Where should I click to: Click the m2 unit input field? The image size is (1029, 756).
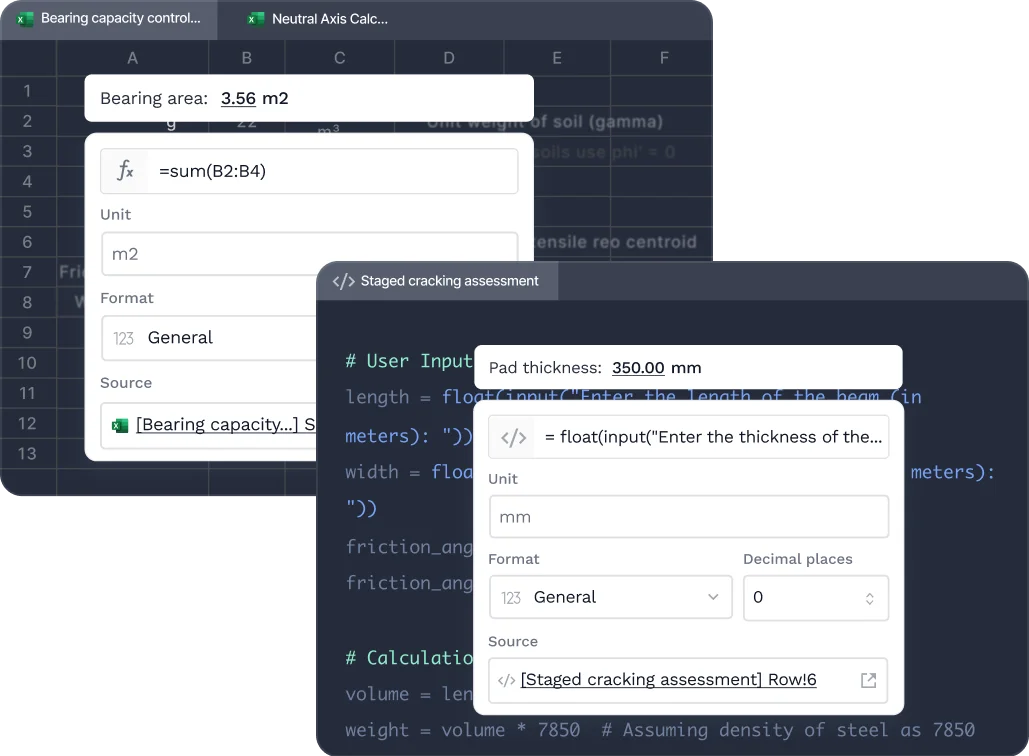309,254
